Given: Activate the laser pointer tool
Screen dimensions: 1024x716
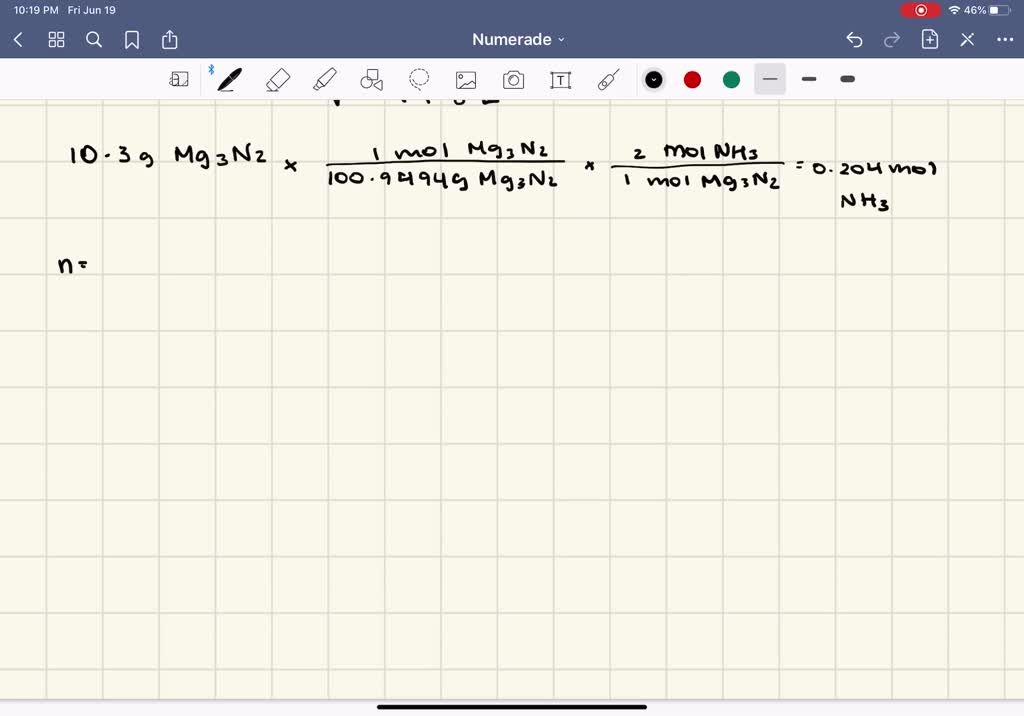Looking at the screenshot, I should coord(607,80).
